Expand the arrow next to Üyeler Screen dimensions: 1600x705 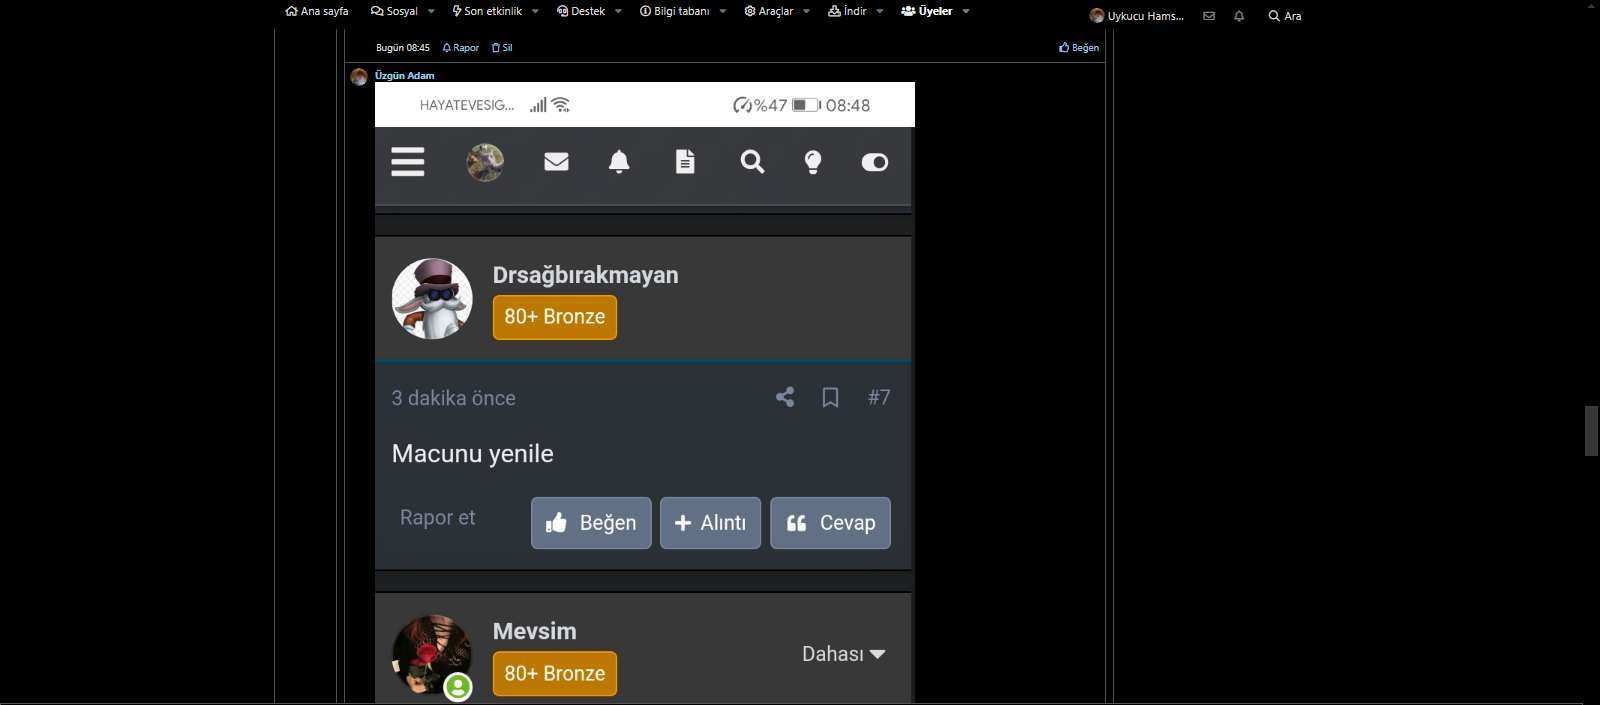tap(966, 11)
